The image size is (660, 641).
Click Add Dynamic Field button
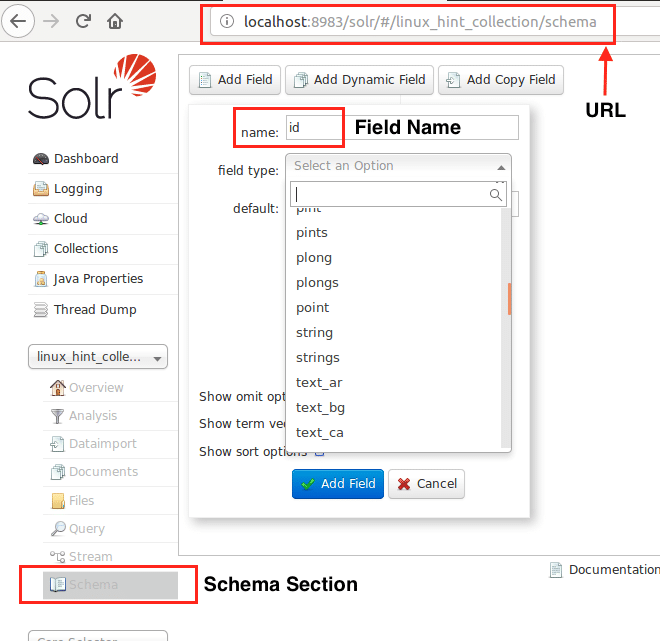pyautogui.click(x=359, y=80)
